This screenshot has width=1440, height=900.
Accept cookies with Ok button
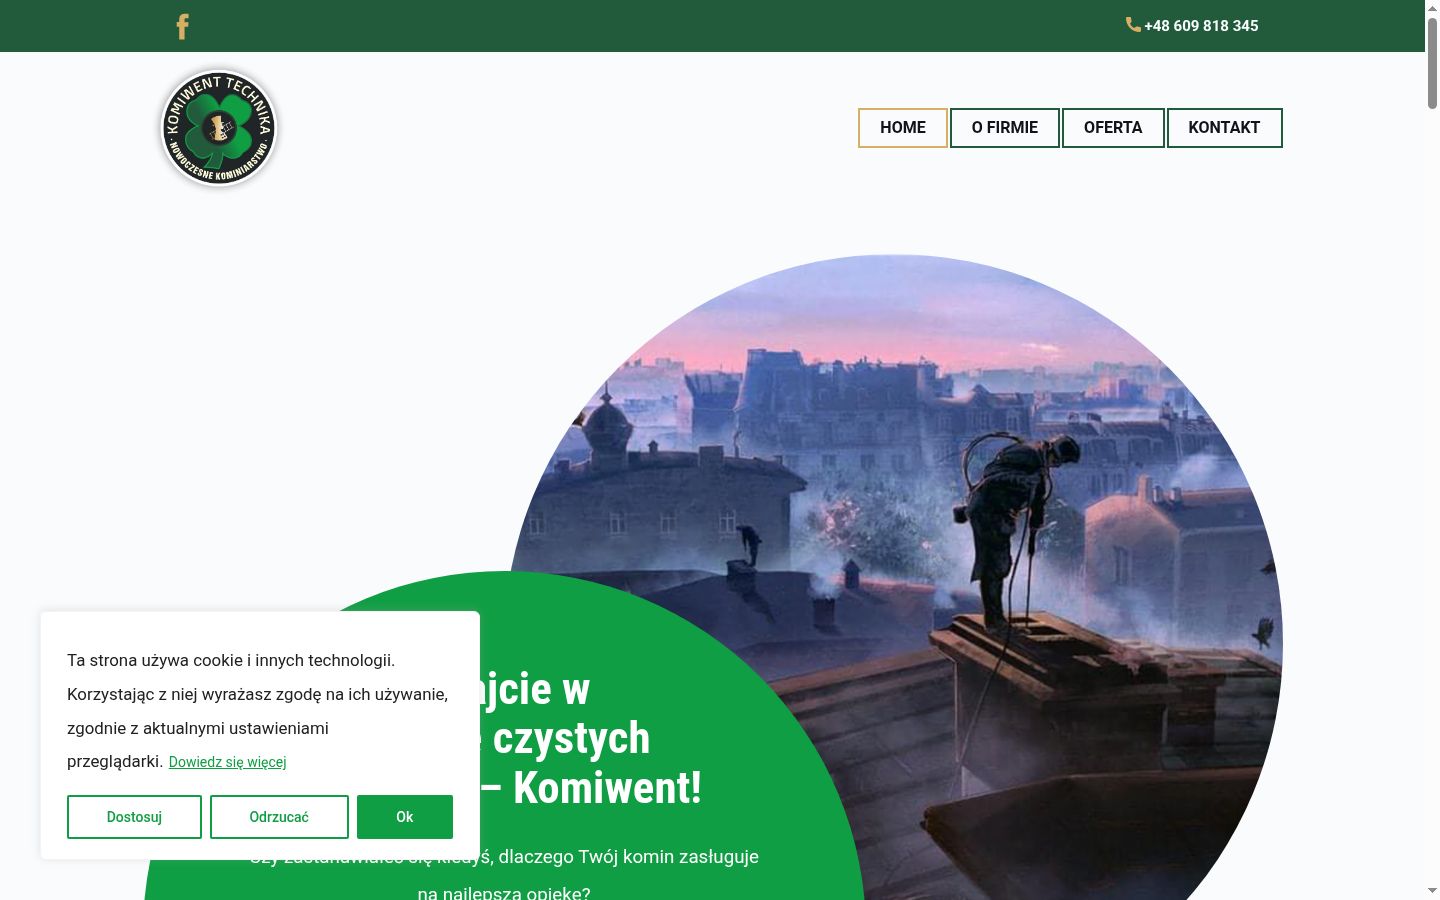405,817
